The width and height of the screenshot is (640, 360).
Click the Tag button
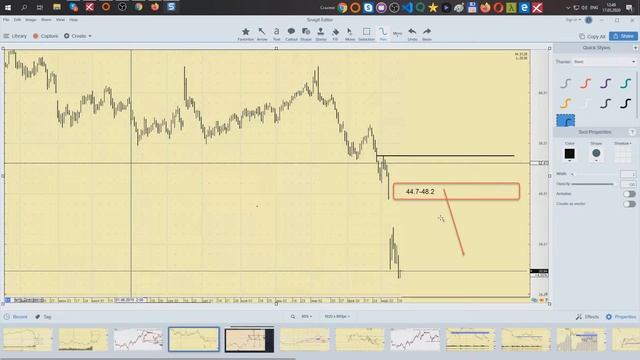[43, 317]
